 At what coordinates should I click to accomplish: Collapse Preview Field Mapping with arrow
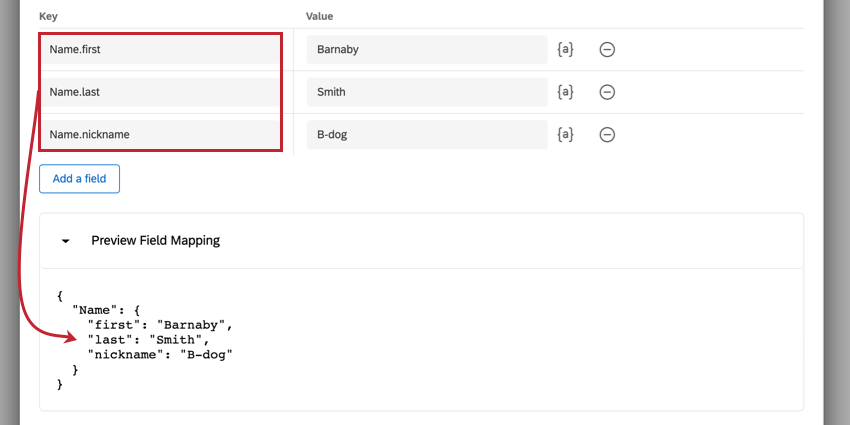(x=66, y=241)
